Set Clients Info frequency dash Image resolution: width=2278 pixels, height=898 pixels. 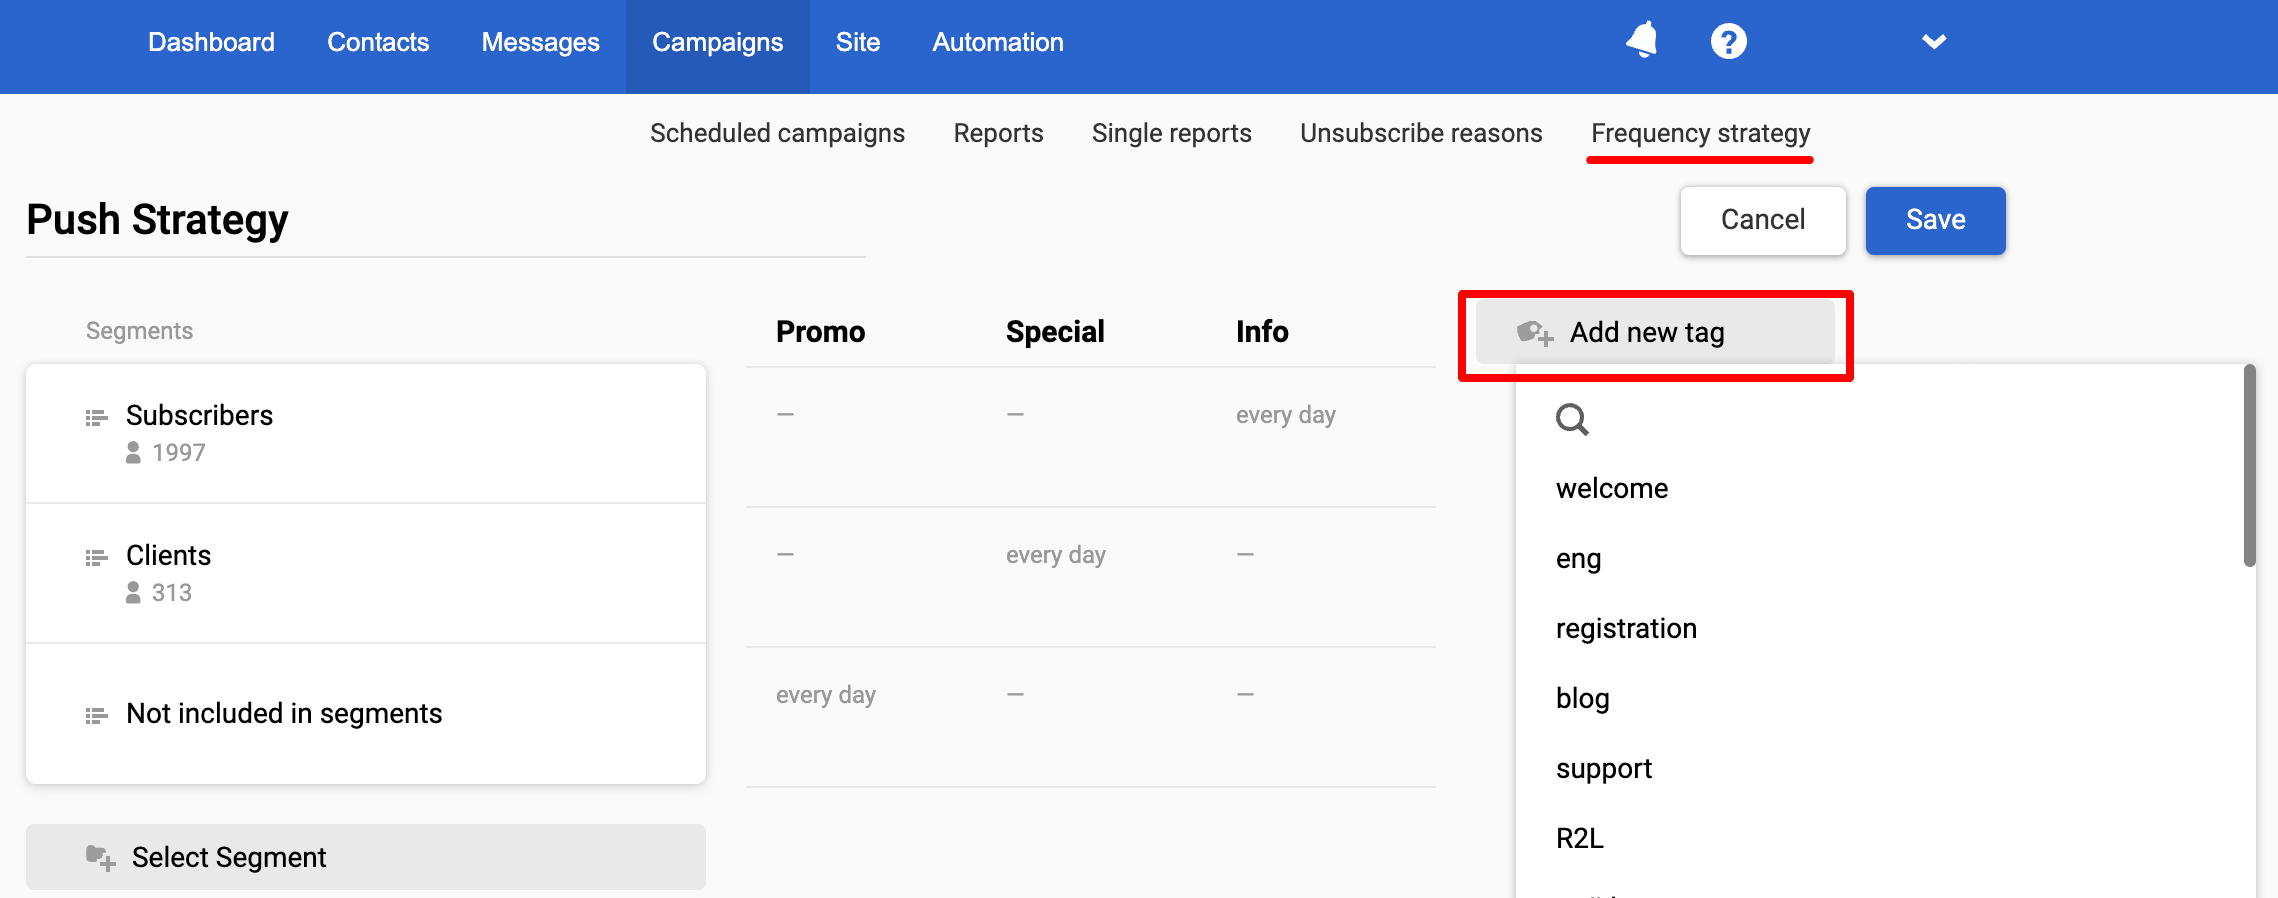click(1245, 554)
